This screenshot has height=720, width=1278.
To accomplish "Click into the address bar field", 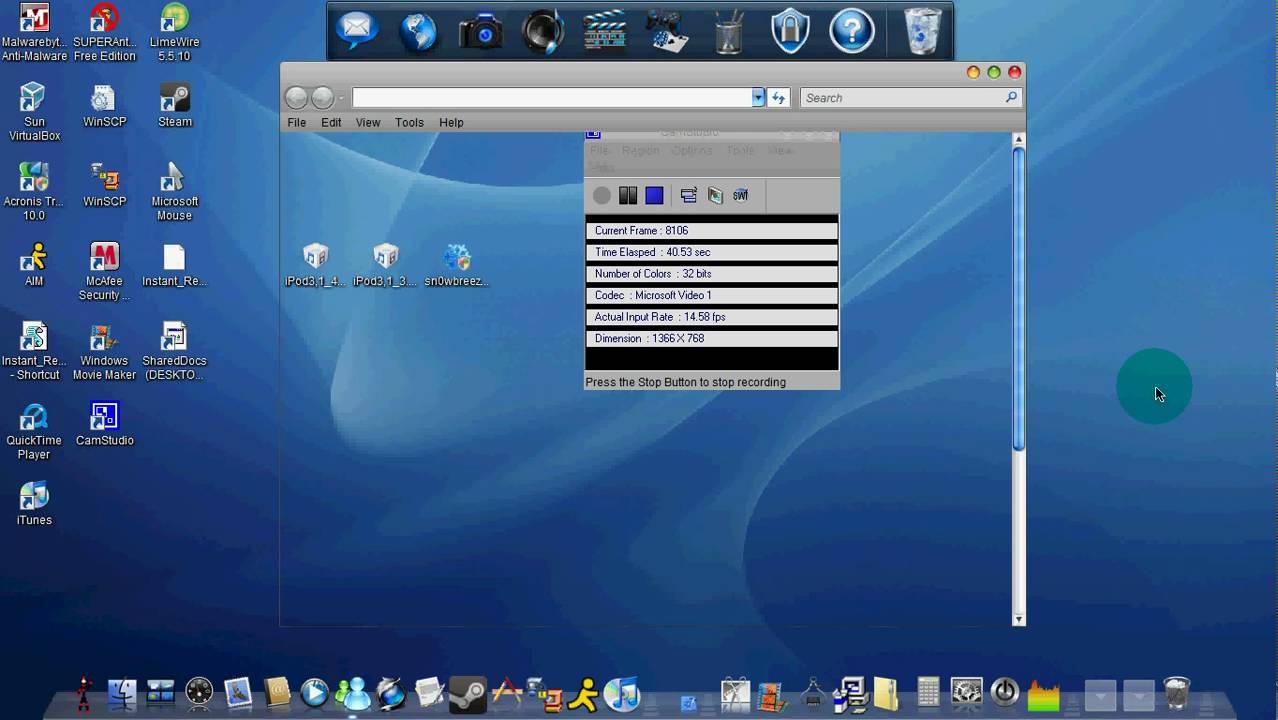I will [x=552, y=97].
